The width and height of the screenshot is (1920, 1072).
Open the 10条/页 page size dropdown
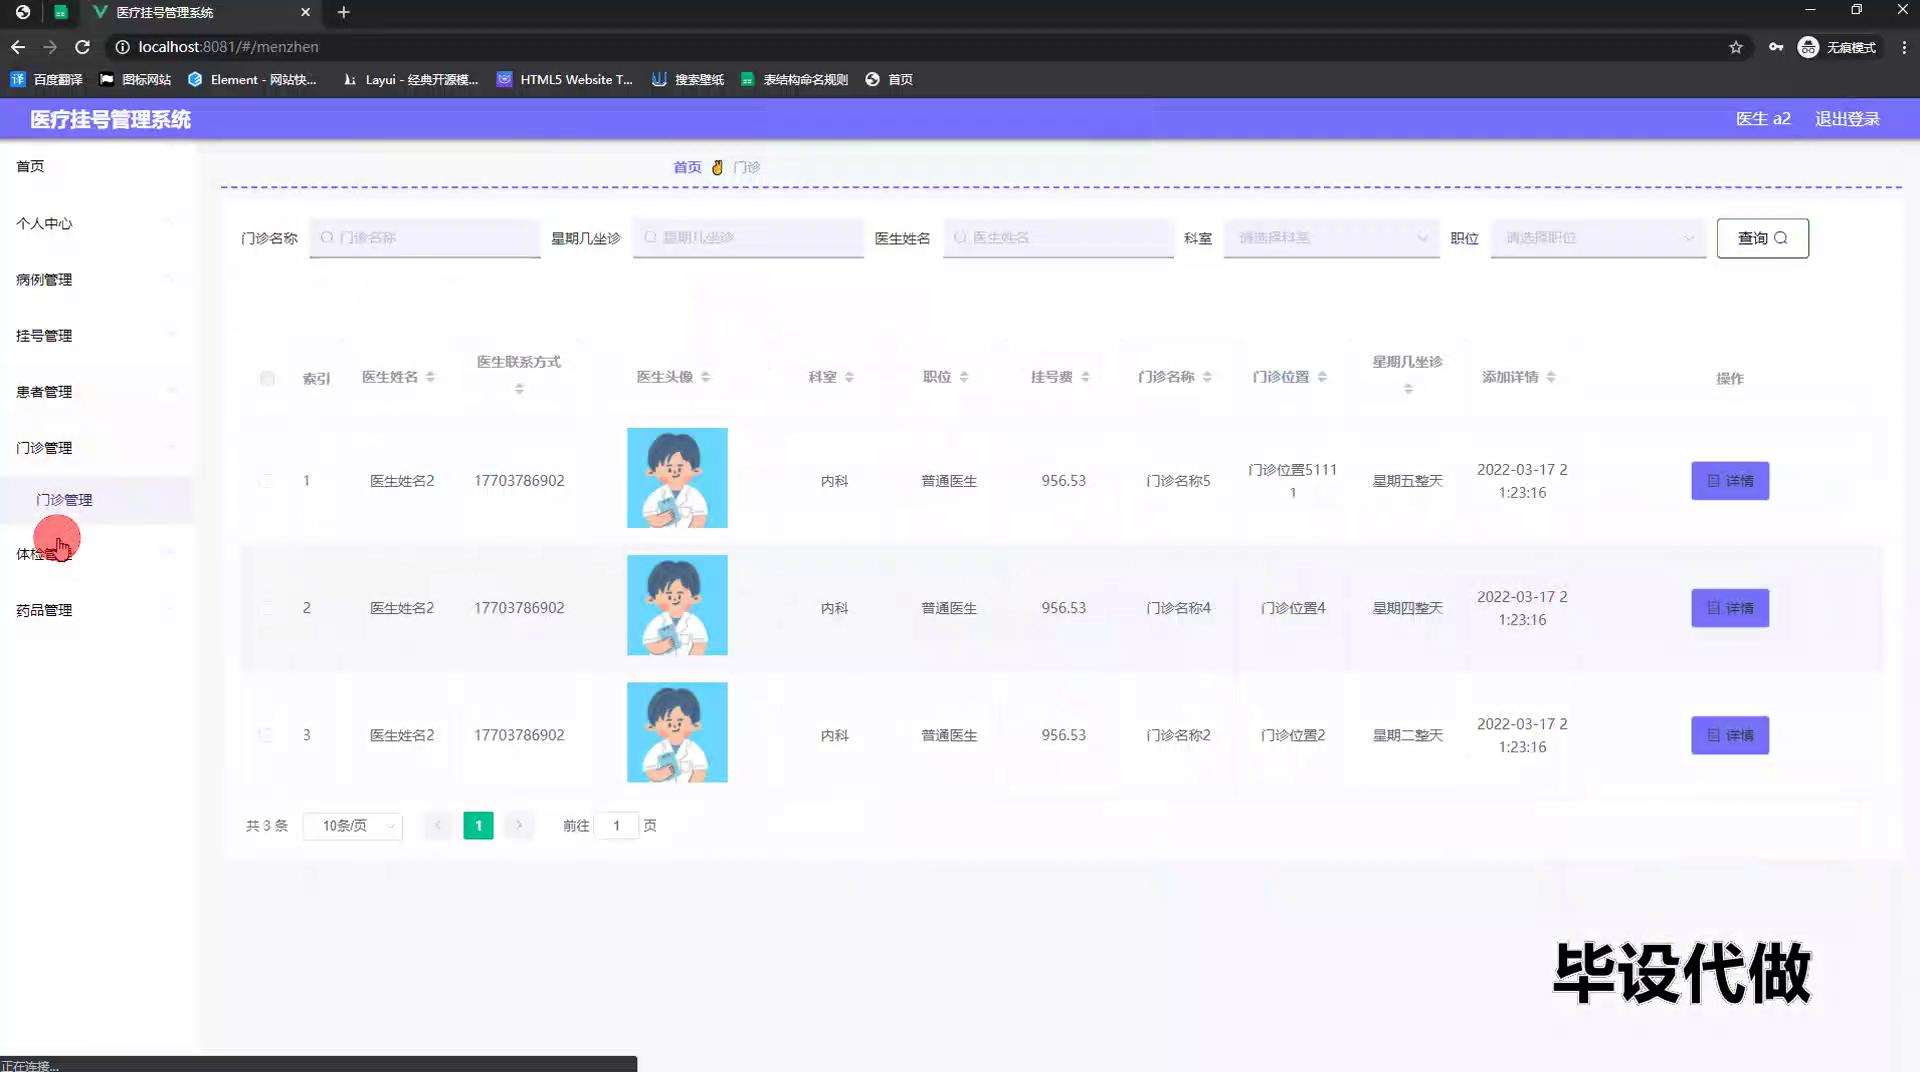[353, 826]
